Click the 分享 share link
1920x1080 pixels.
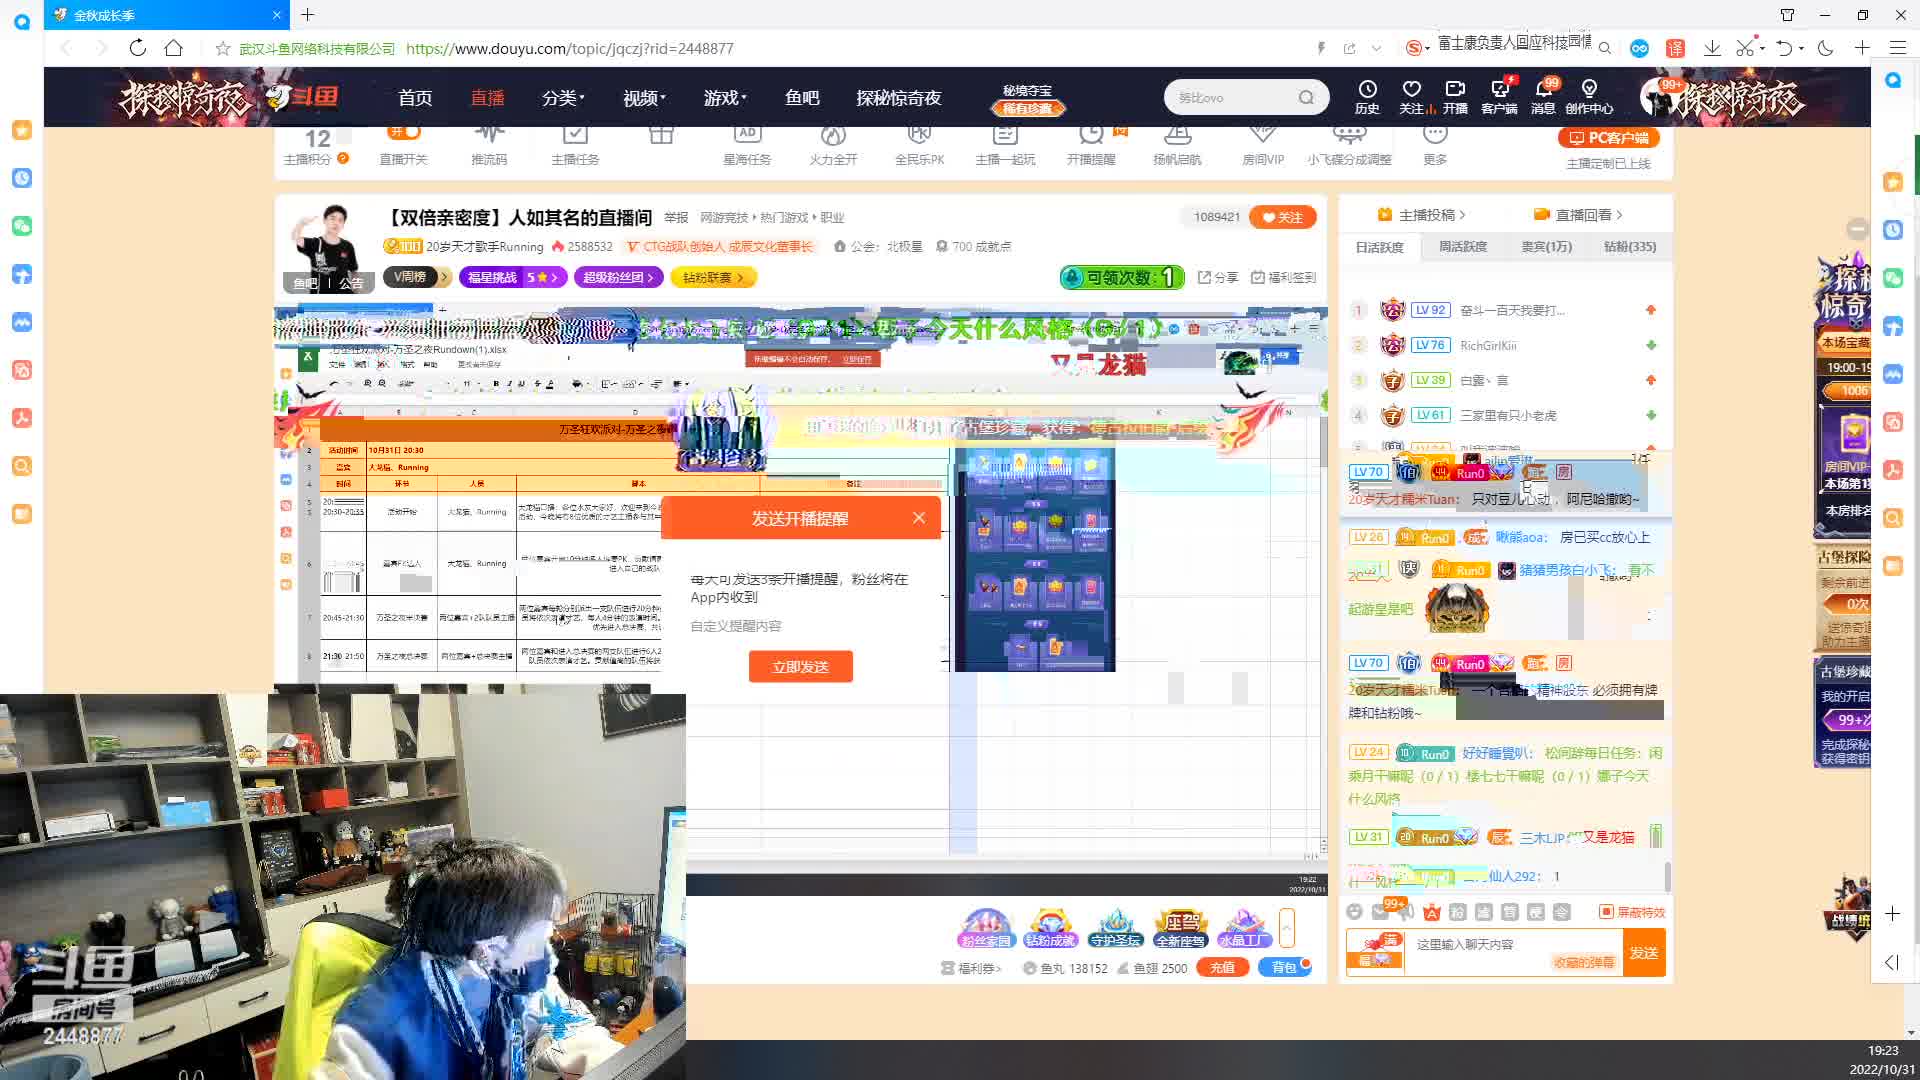(1218, 277)
